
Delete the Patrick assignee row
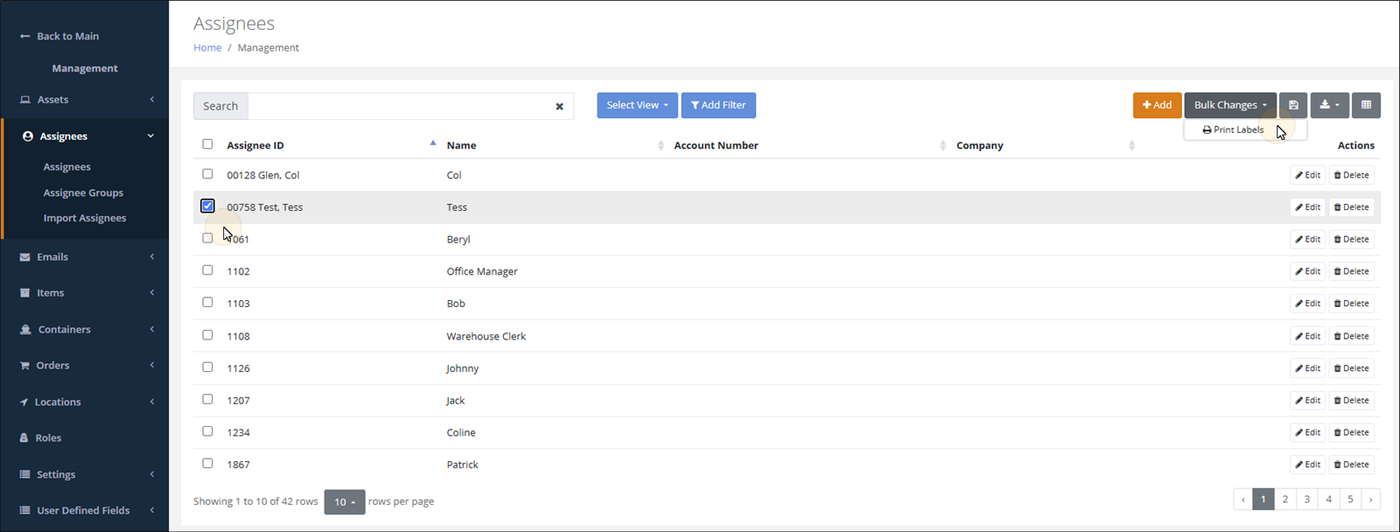1351,464
